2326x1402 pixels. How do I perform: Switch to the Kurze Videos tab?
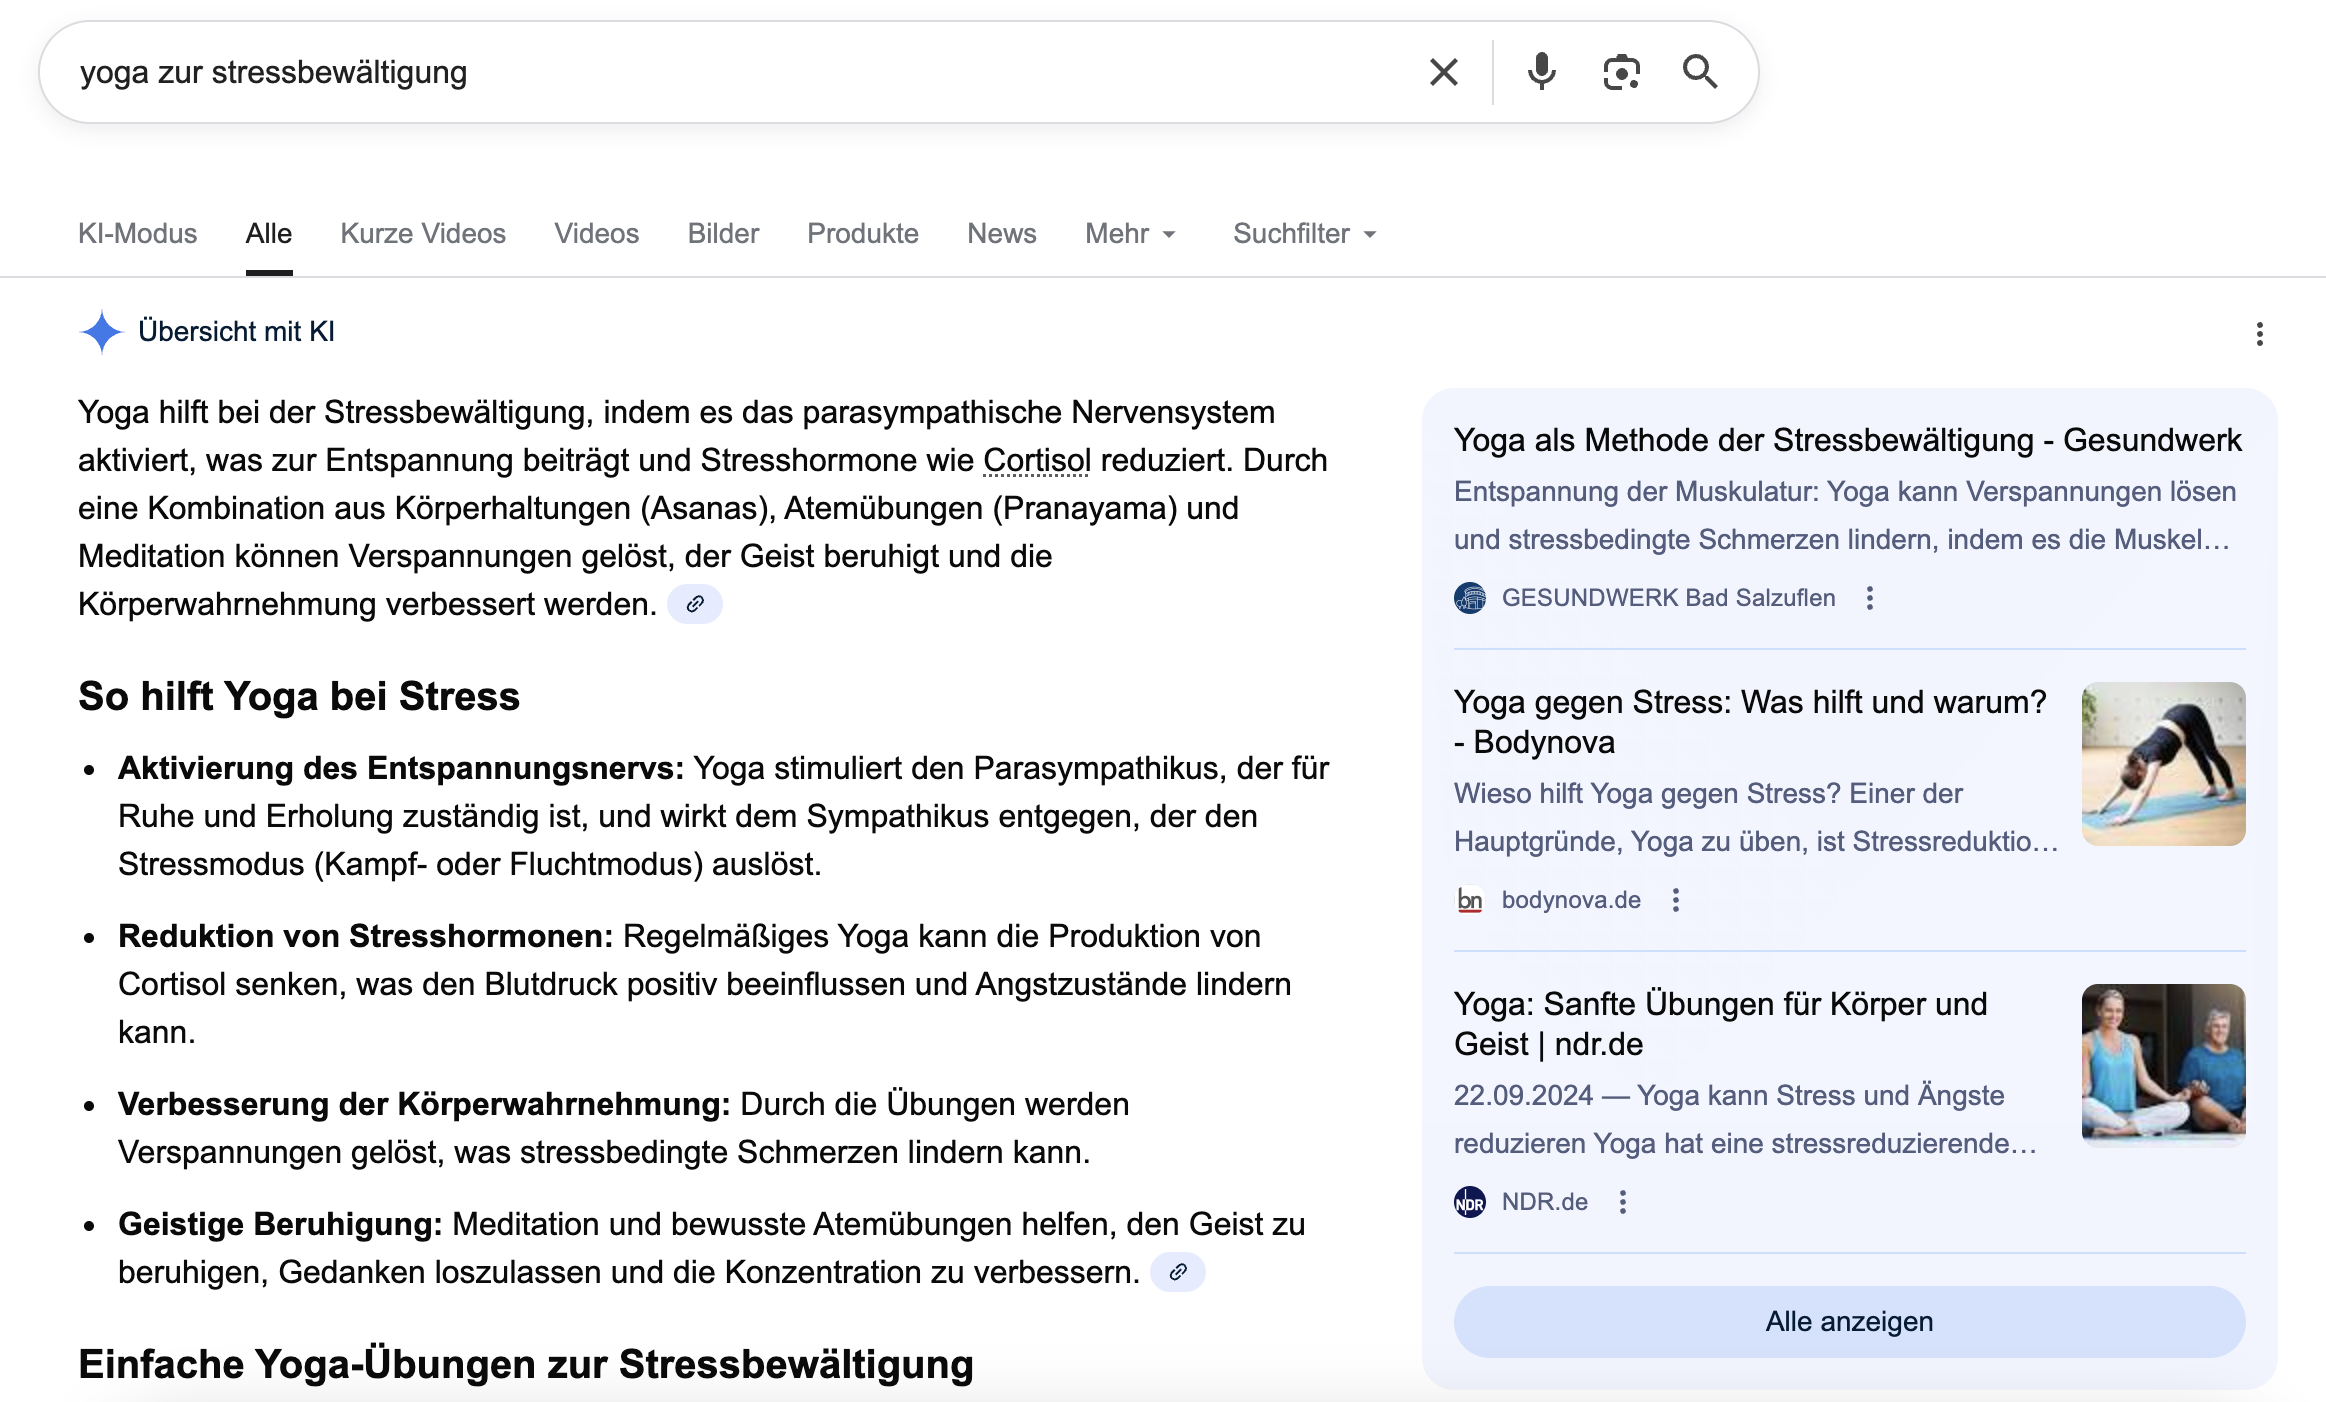(423, 234)
